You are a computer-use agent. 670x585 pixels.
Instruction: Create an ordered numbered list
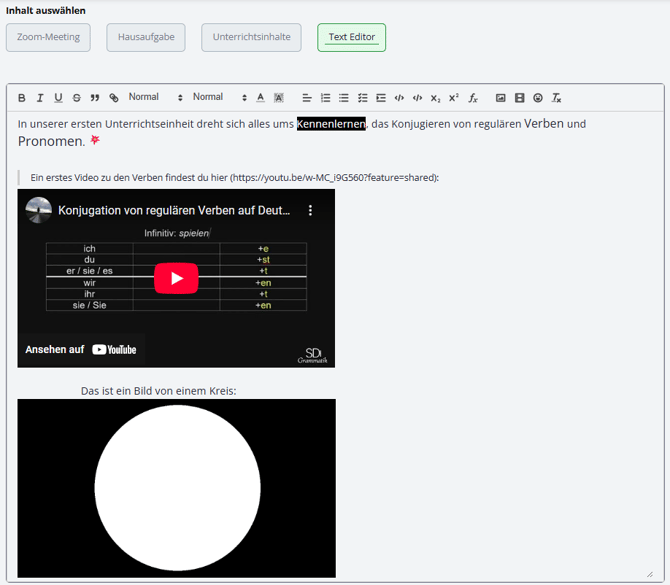pos(326,98)
